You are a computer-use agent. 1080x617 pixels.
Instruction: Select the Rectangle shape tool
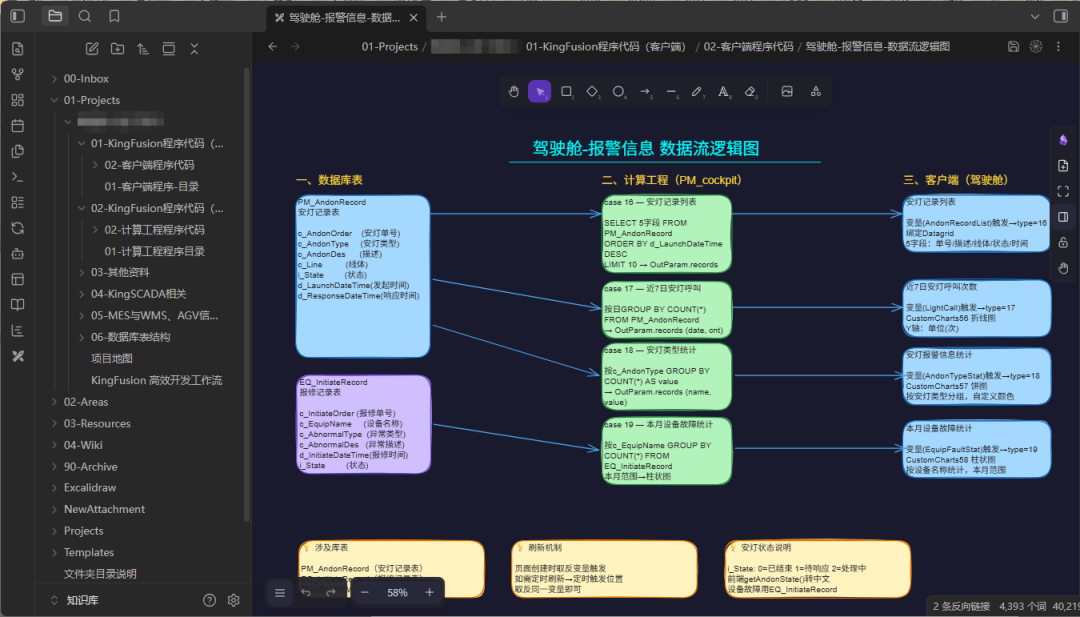[566, 92]
